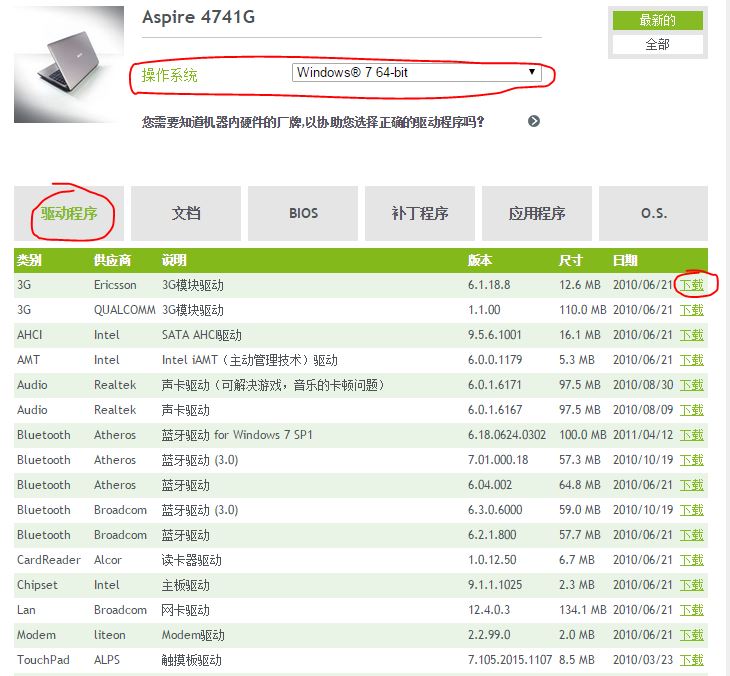Select the 全部 filter button
The height and width of the screenshot is (676, 730).
pos(657,44)
